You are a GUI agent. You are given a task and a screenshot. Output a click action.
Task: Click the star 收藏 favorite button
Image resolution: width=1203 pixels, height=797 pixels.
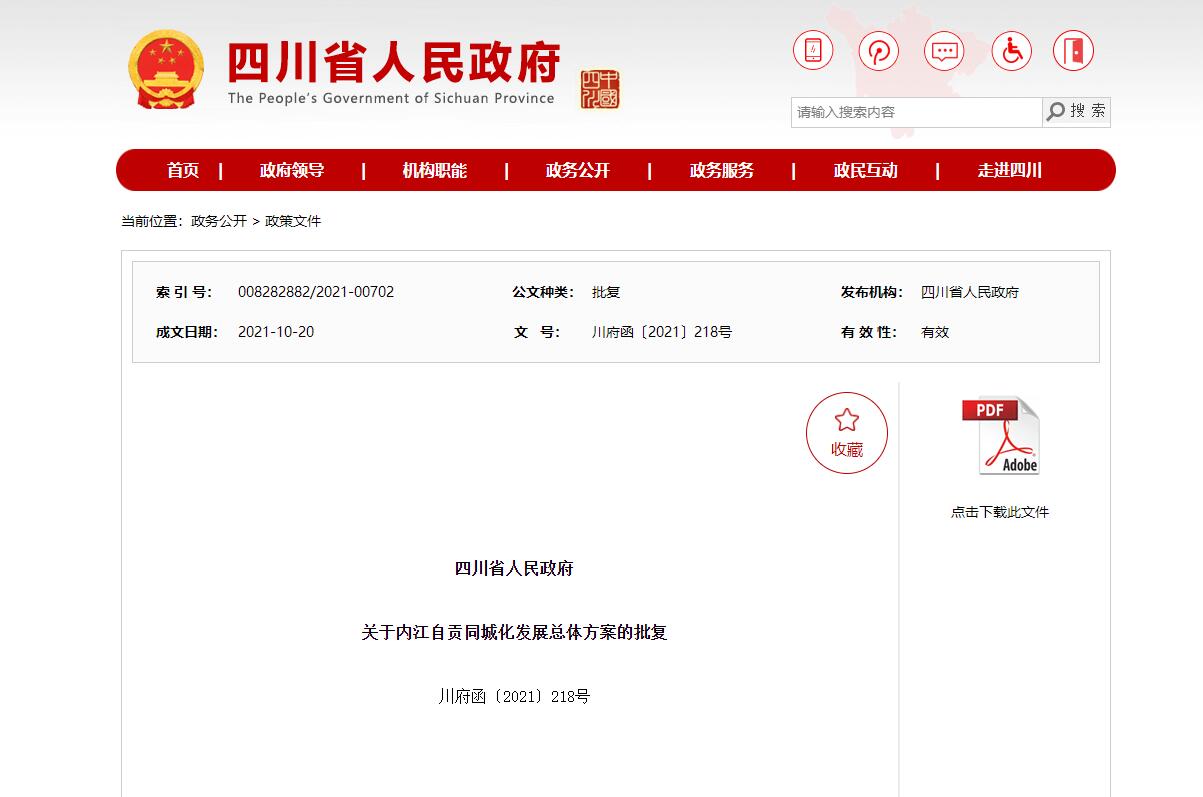847,433
